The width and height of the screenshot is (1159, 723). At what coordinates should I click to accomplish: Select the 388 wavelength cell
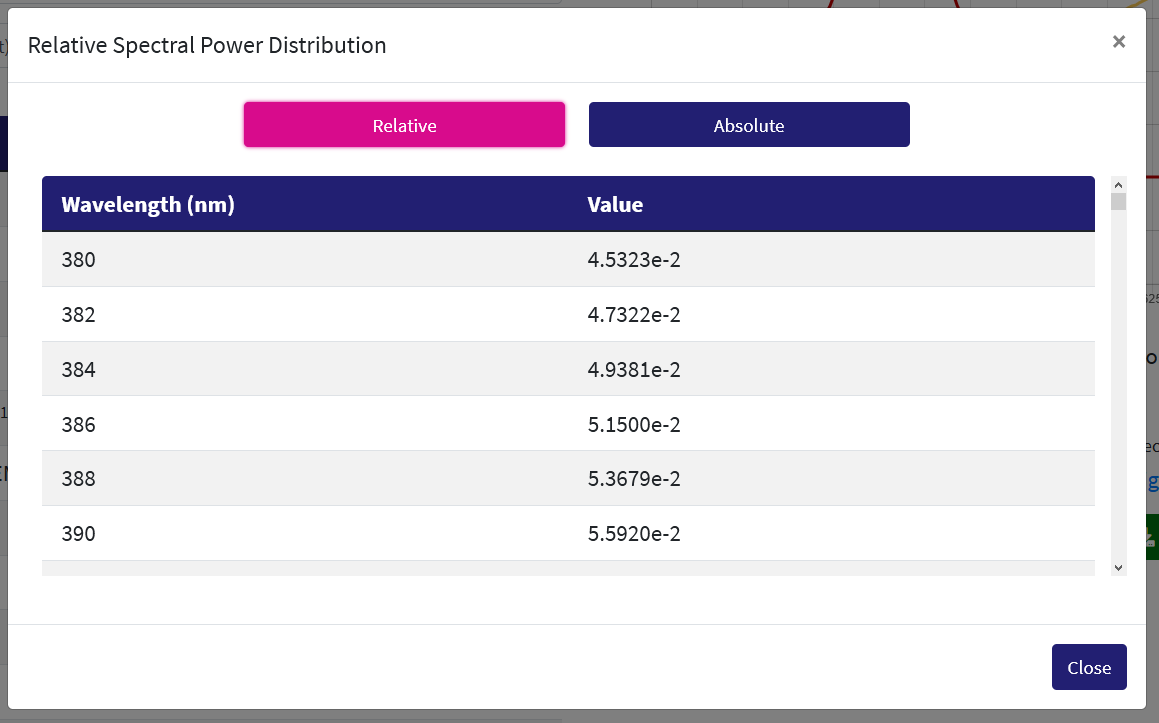79,479
